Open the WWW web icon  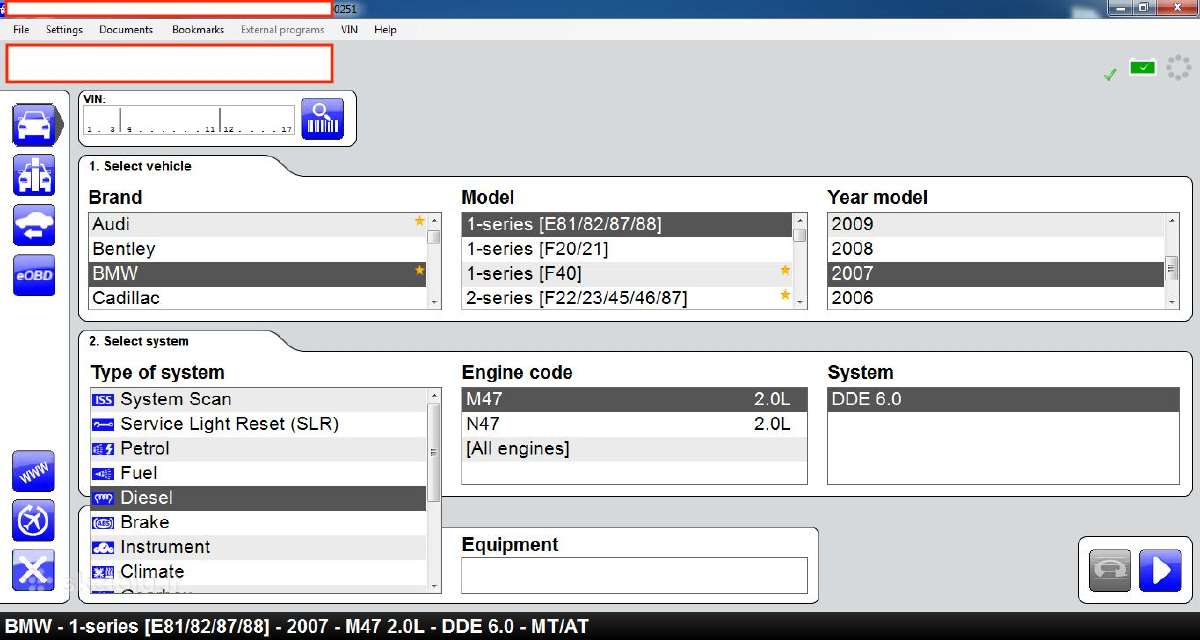(33, 472)
